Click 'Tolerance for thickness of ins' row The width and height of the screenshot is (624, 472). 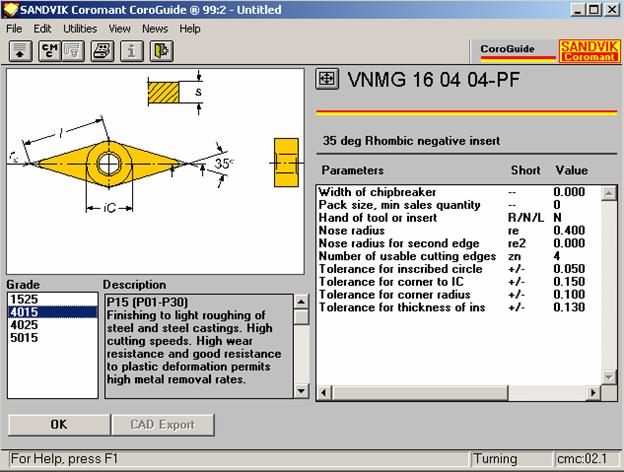pos(458,307)
